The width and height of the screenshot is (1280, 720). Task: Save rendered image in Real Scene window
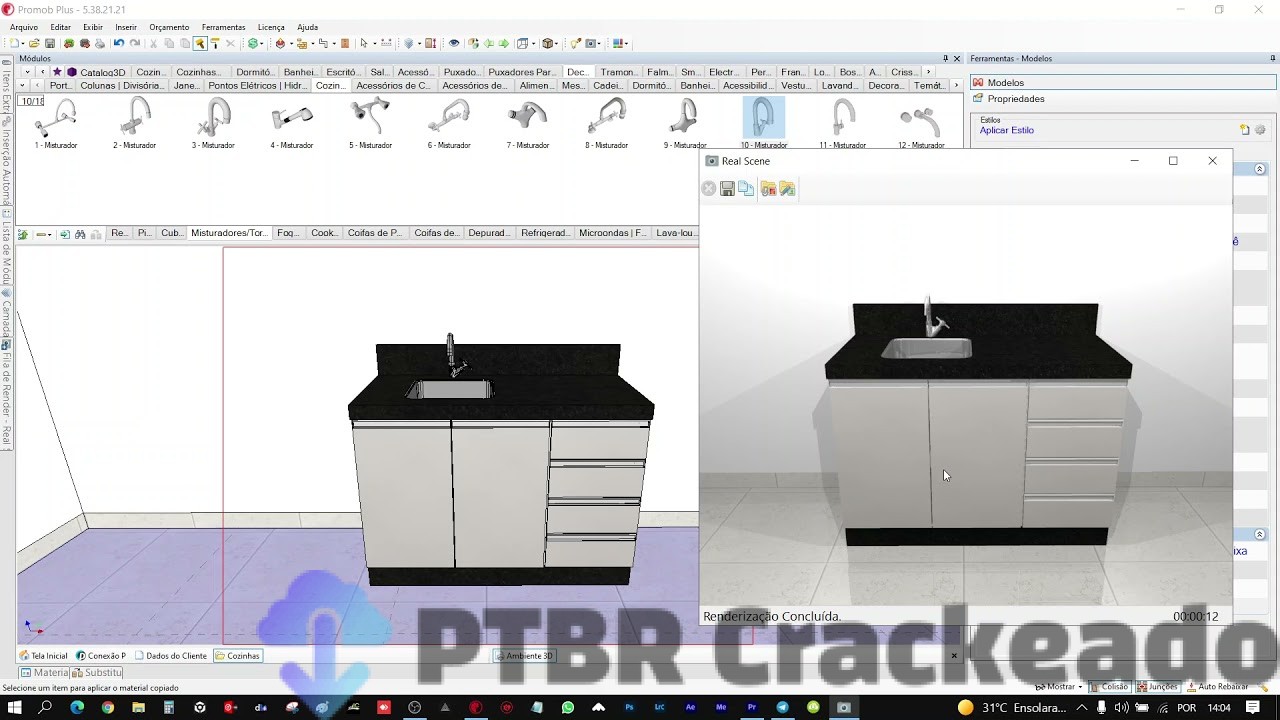727,189
